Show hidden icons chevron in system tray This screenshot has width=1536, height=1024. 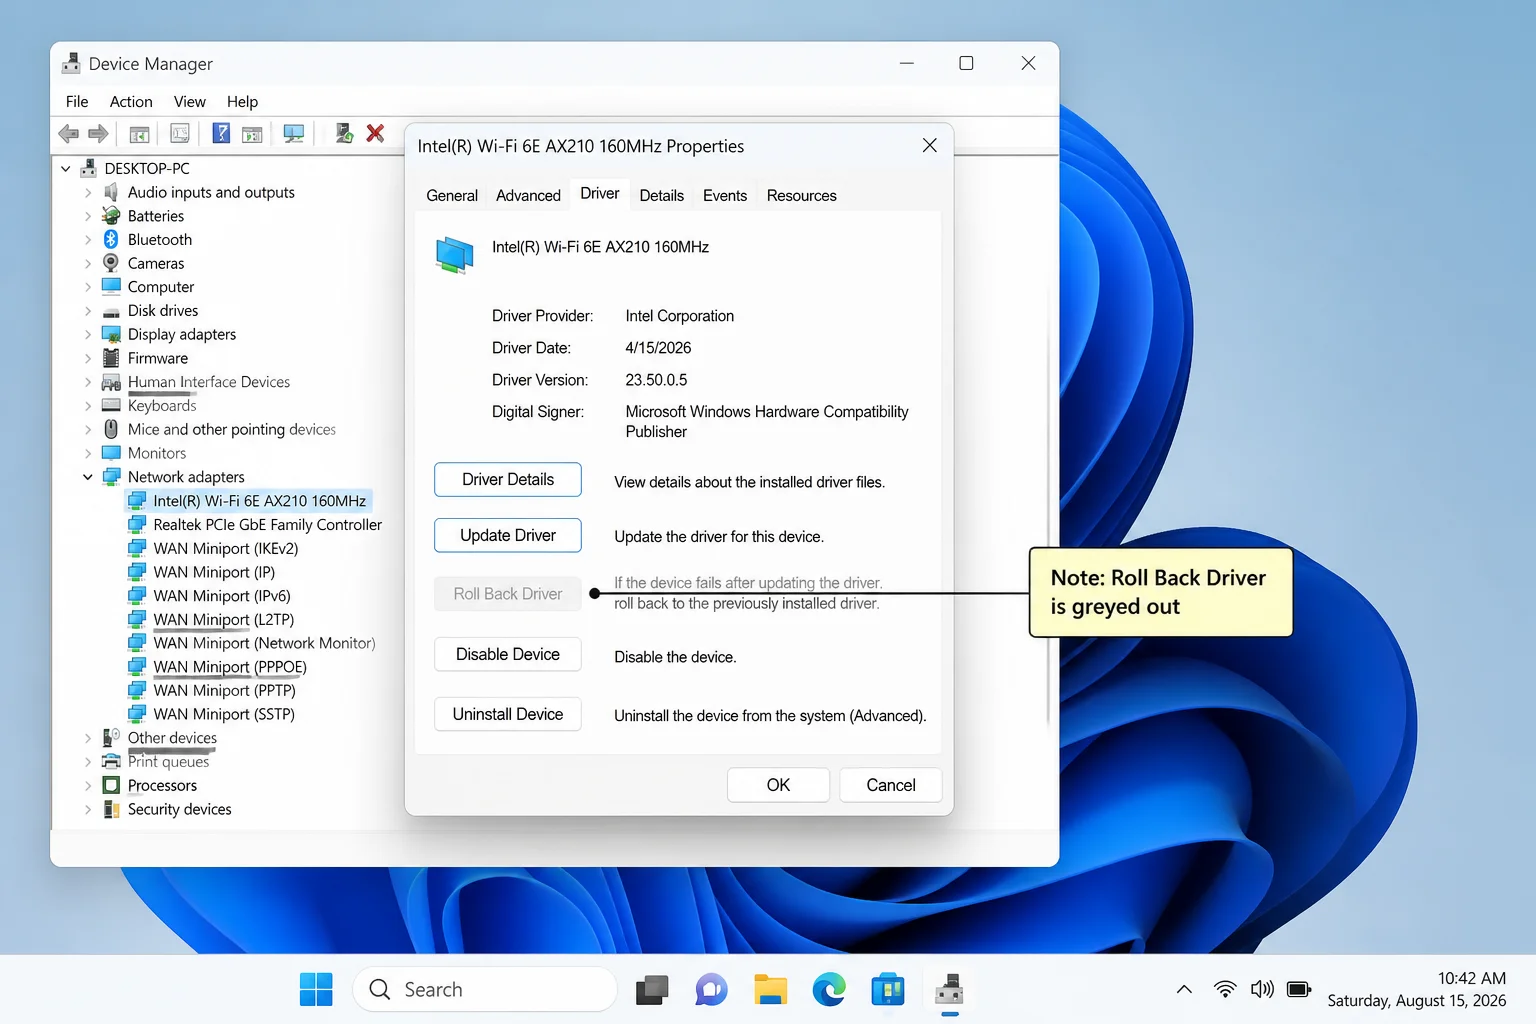pos(1184,989)
